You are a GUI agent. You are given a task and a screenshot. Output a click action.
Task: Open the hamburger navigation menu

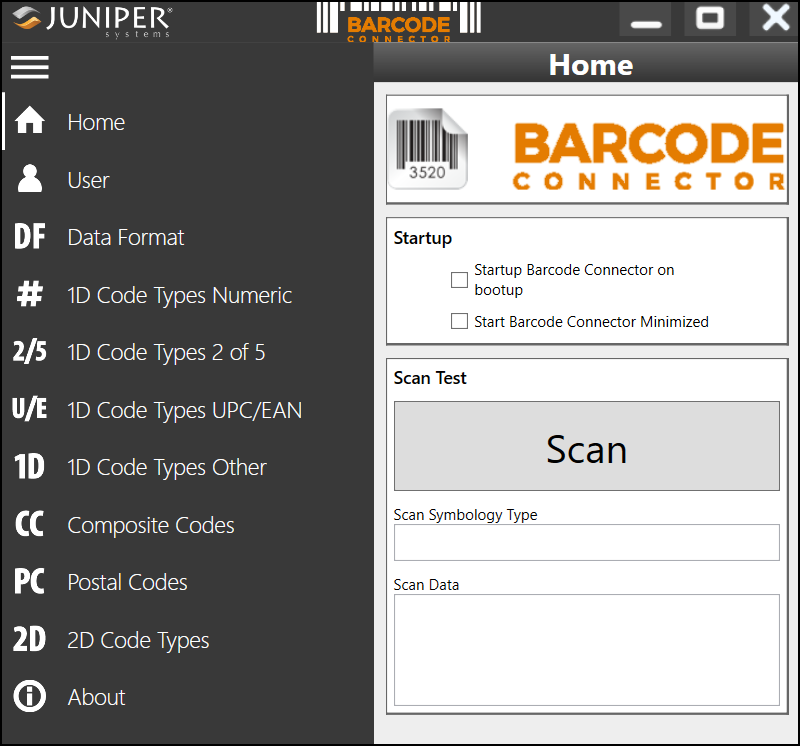coord(29,67)
